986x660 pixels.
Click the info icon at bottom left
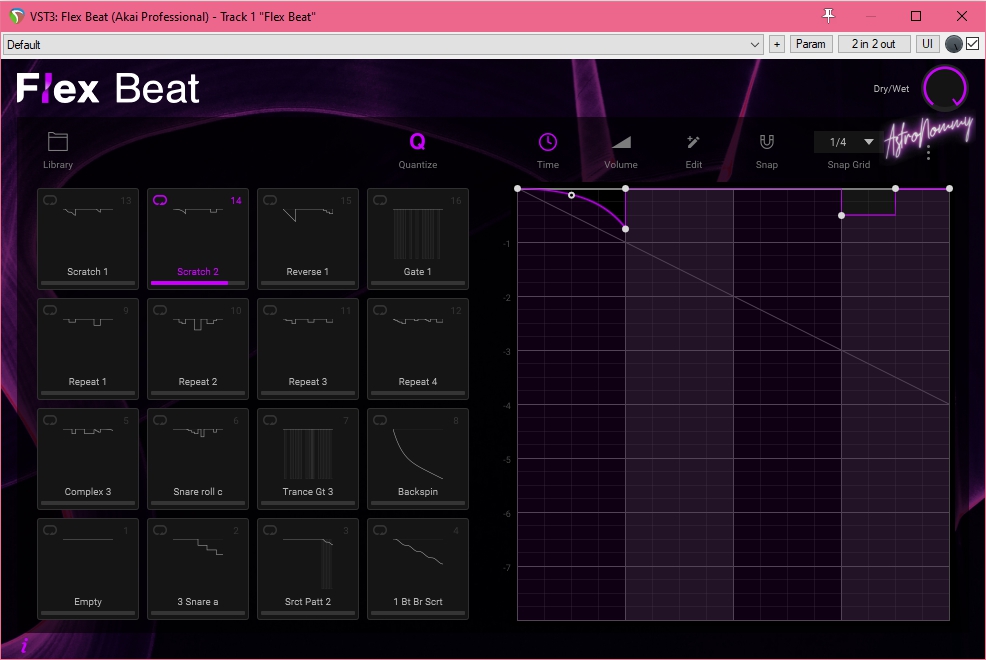[x=24, y=646]
